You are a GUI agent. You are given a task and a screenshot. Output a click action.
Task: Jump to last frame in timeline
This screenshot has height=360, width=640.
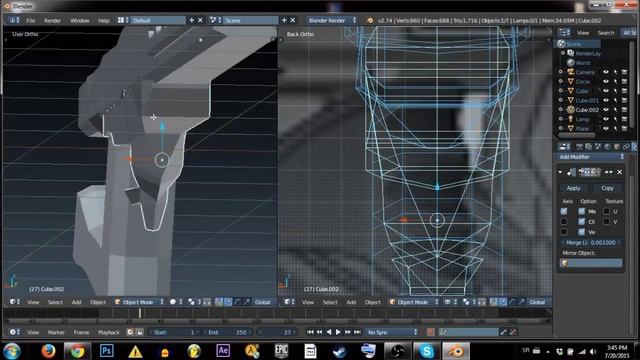click(x=357, y=332)
